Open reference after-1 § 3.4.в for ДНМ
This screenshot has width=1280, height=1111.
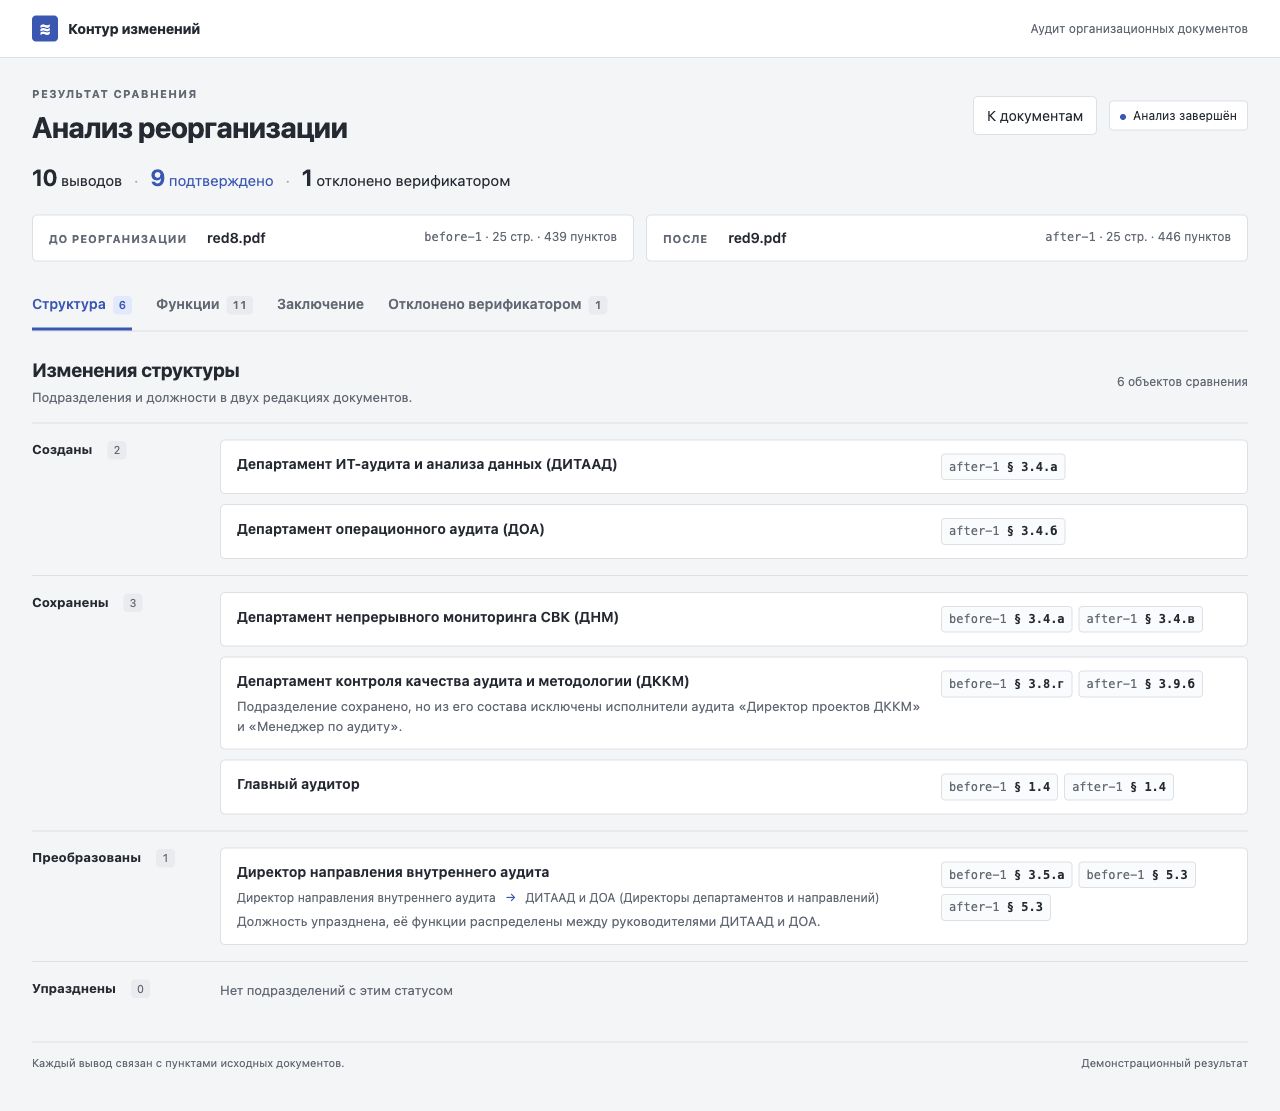click(1140, 619)
